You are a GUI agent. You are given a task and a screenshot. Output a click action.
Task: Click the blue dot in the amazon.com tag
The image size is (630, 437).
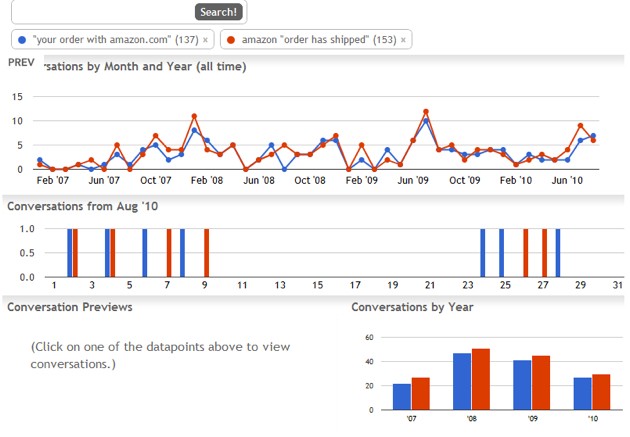22,40
